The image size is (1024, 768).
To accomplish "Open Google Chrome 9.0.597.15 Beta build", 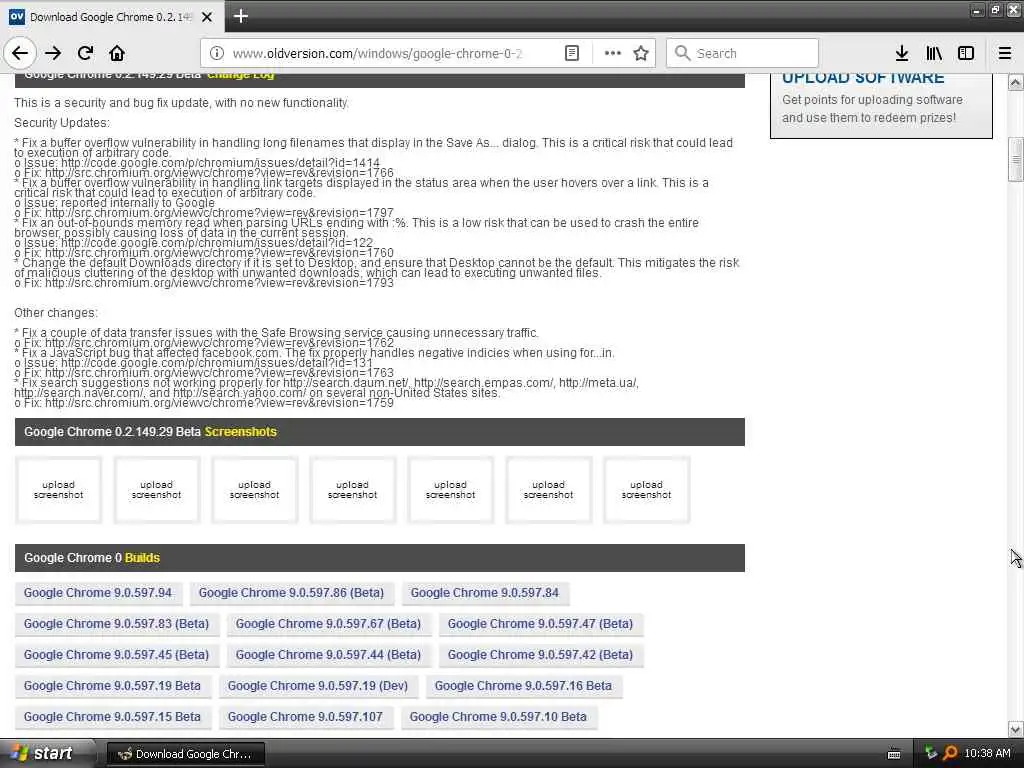I will pyautogui.click(x=112, y=716).
